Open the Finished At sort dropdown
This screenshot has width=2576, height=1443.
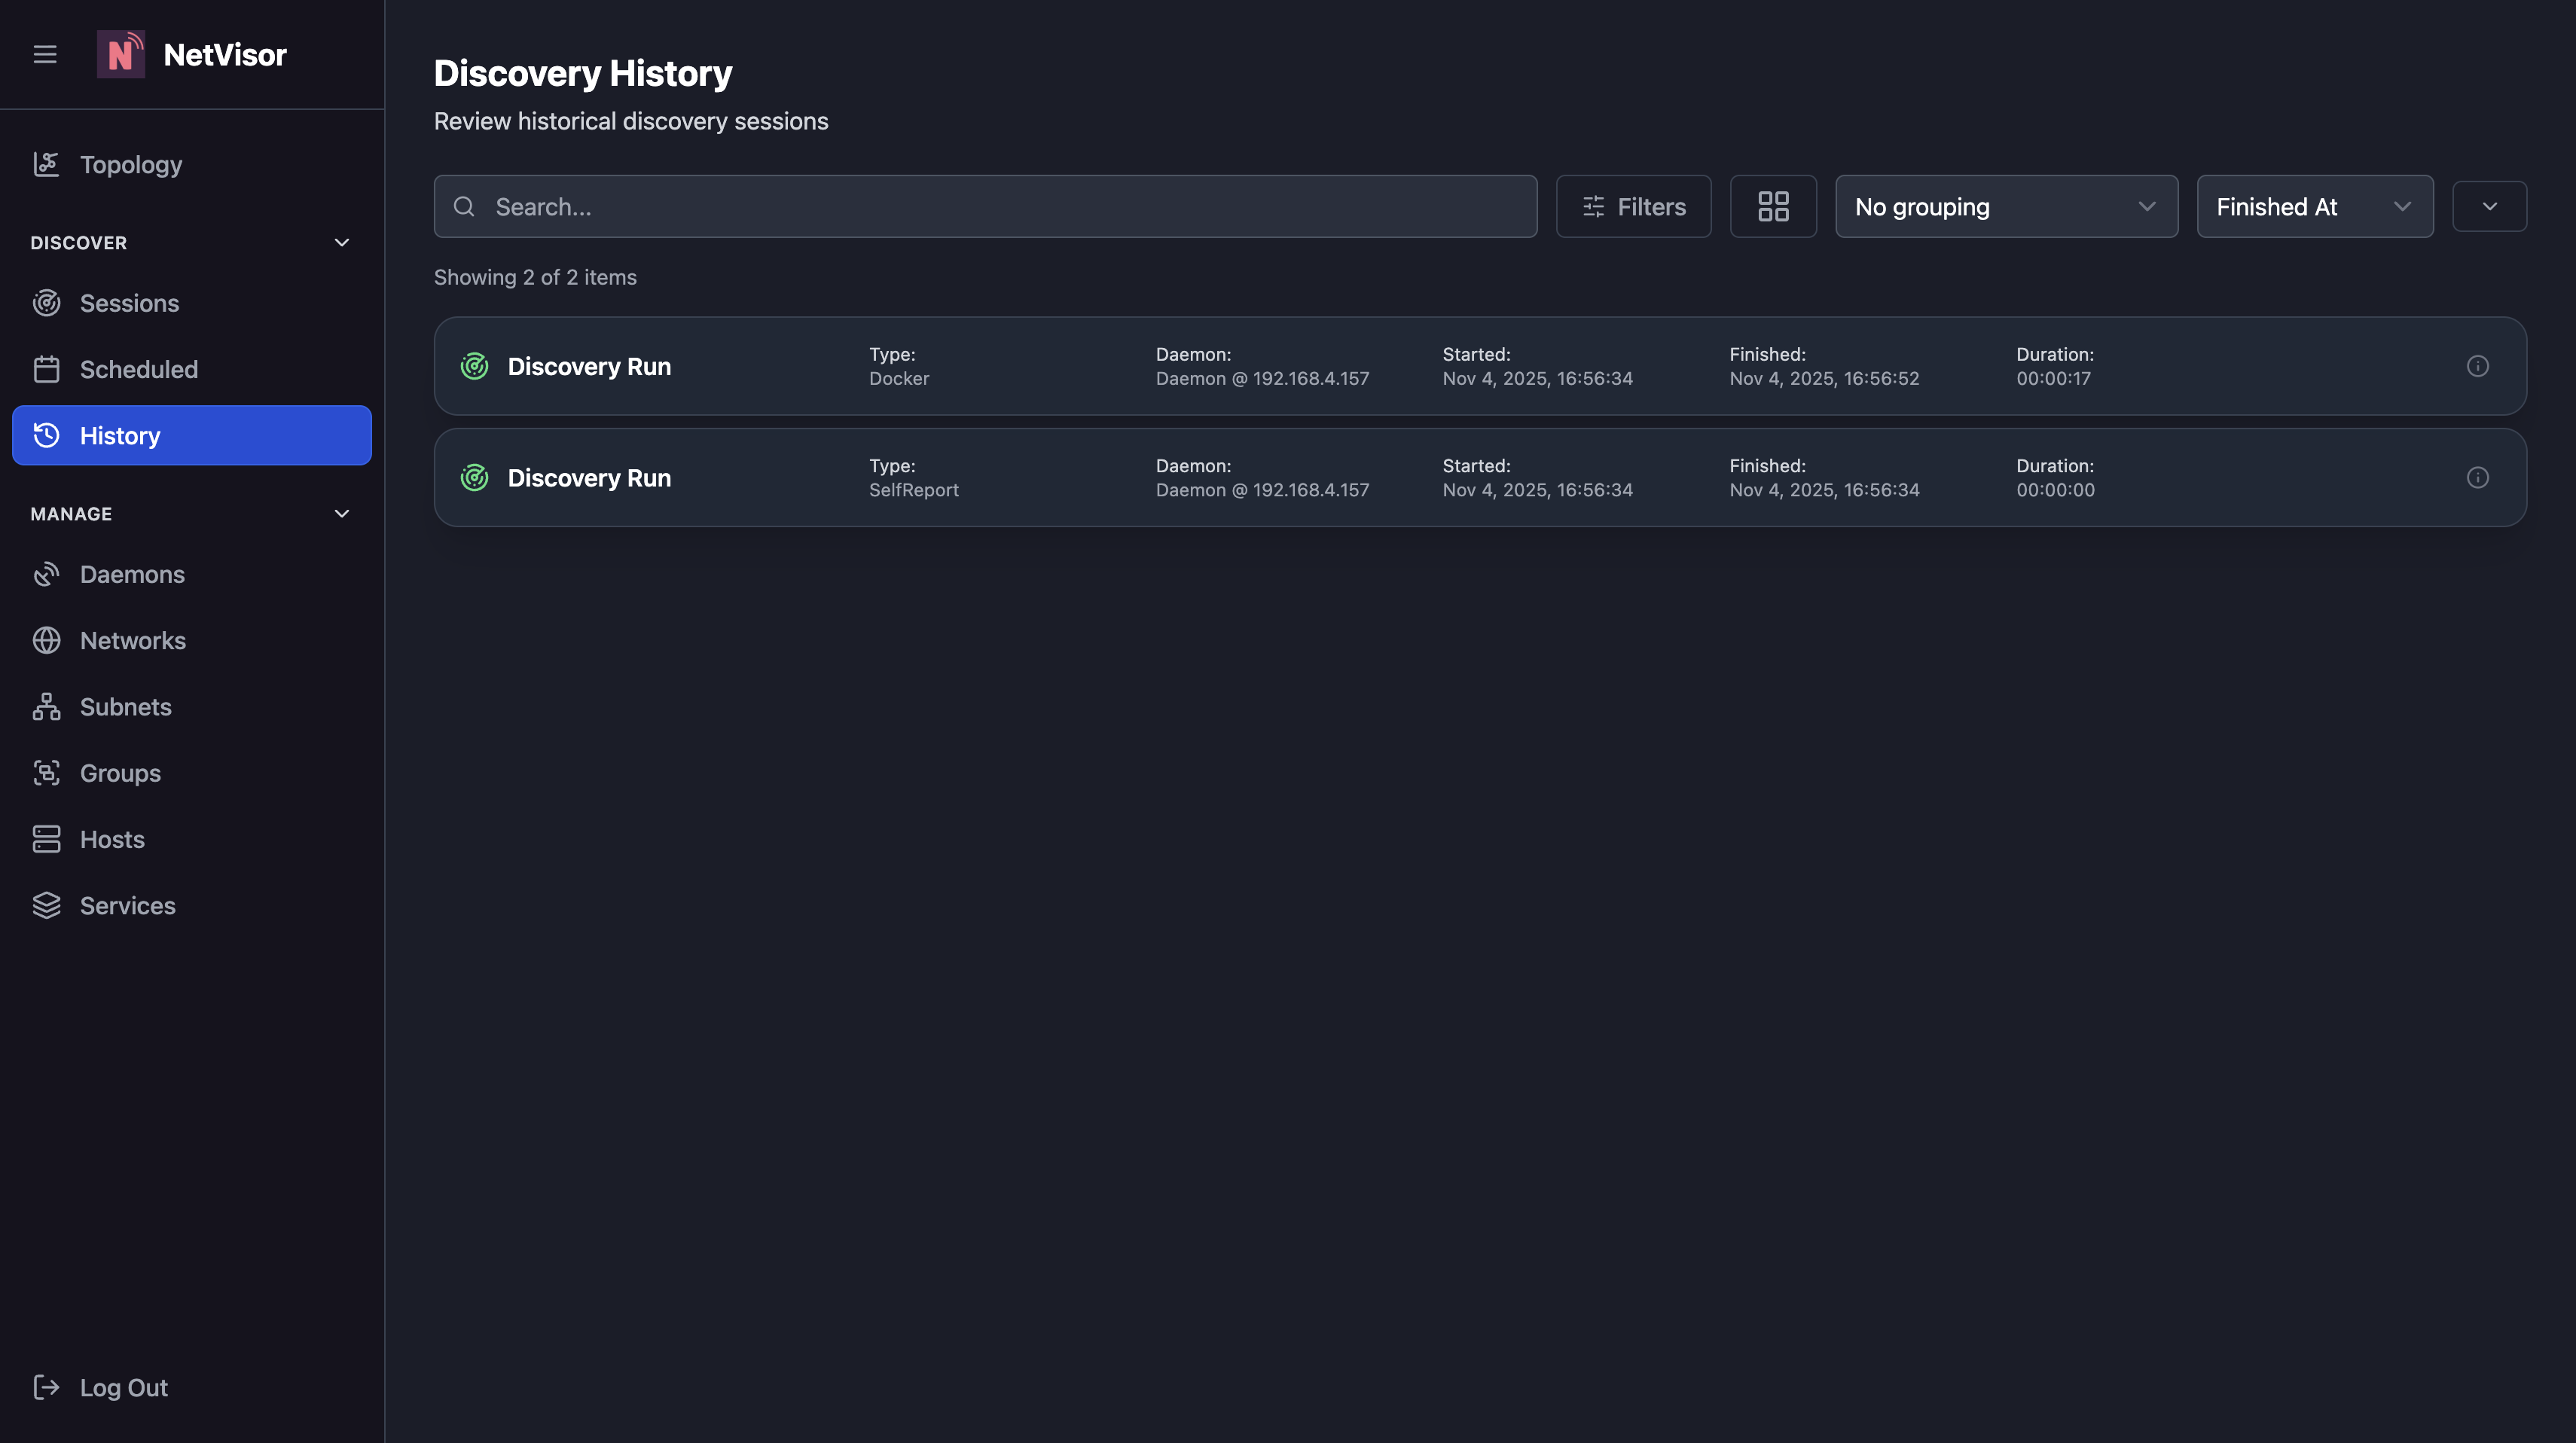2314,206
